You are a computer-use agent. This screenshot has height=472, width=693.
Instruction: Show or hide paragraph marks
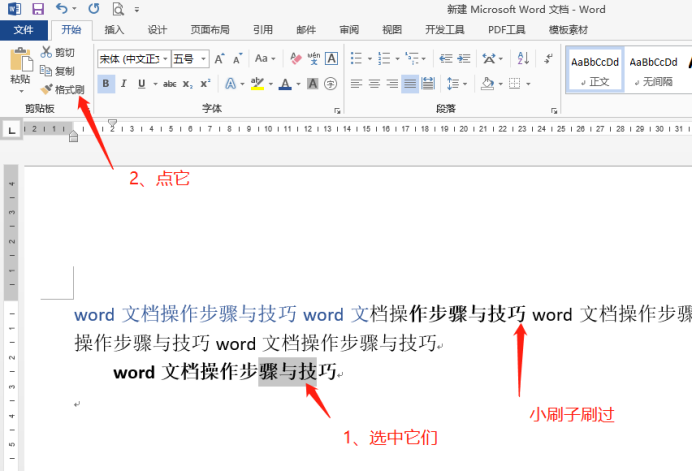548,58
